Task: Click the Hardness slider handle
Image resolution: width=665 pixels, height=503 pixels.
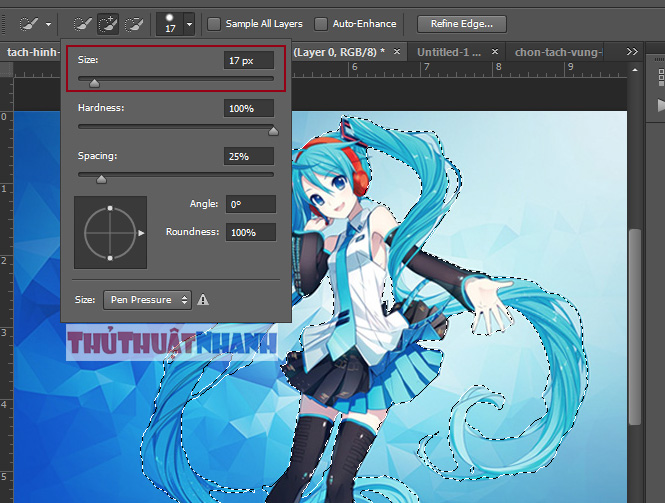Action: pos(273,131)
